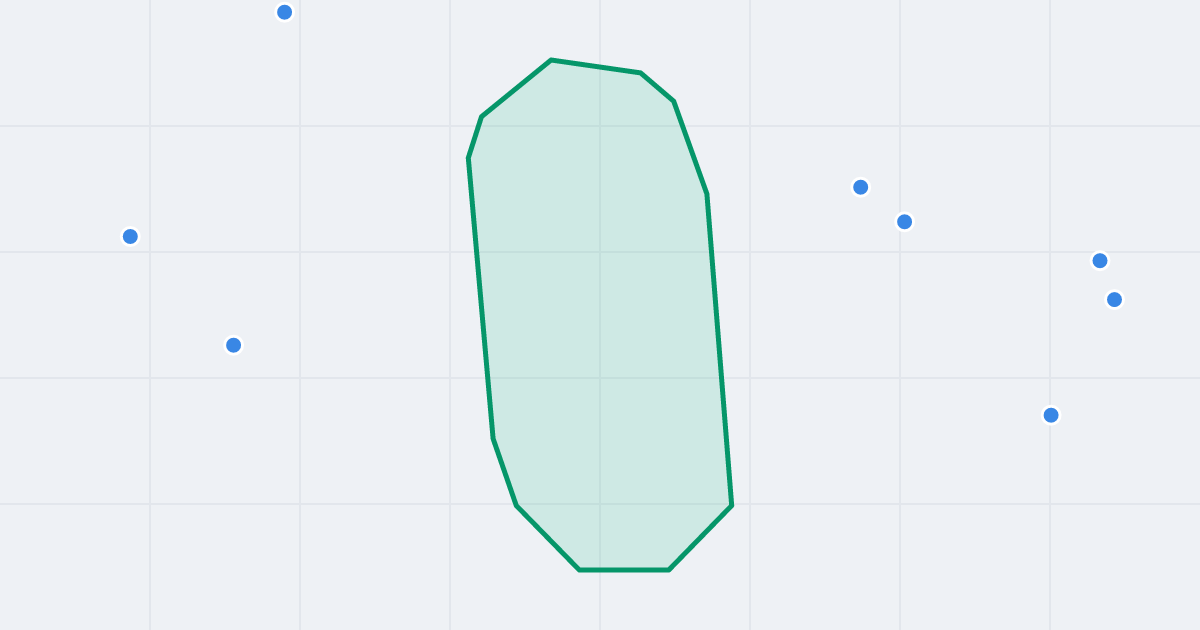Image resolution: width=1200 pixels, height=630 pixels.
Task: Select the rightmost blue point
Action: pos(1114,299)
